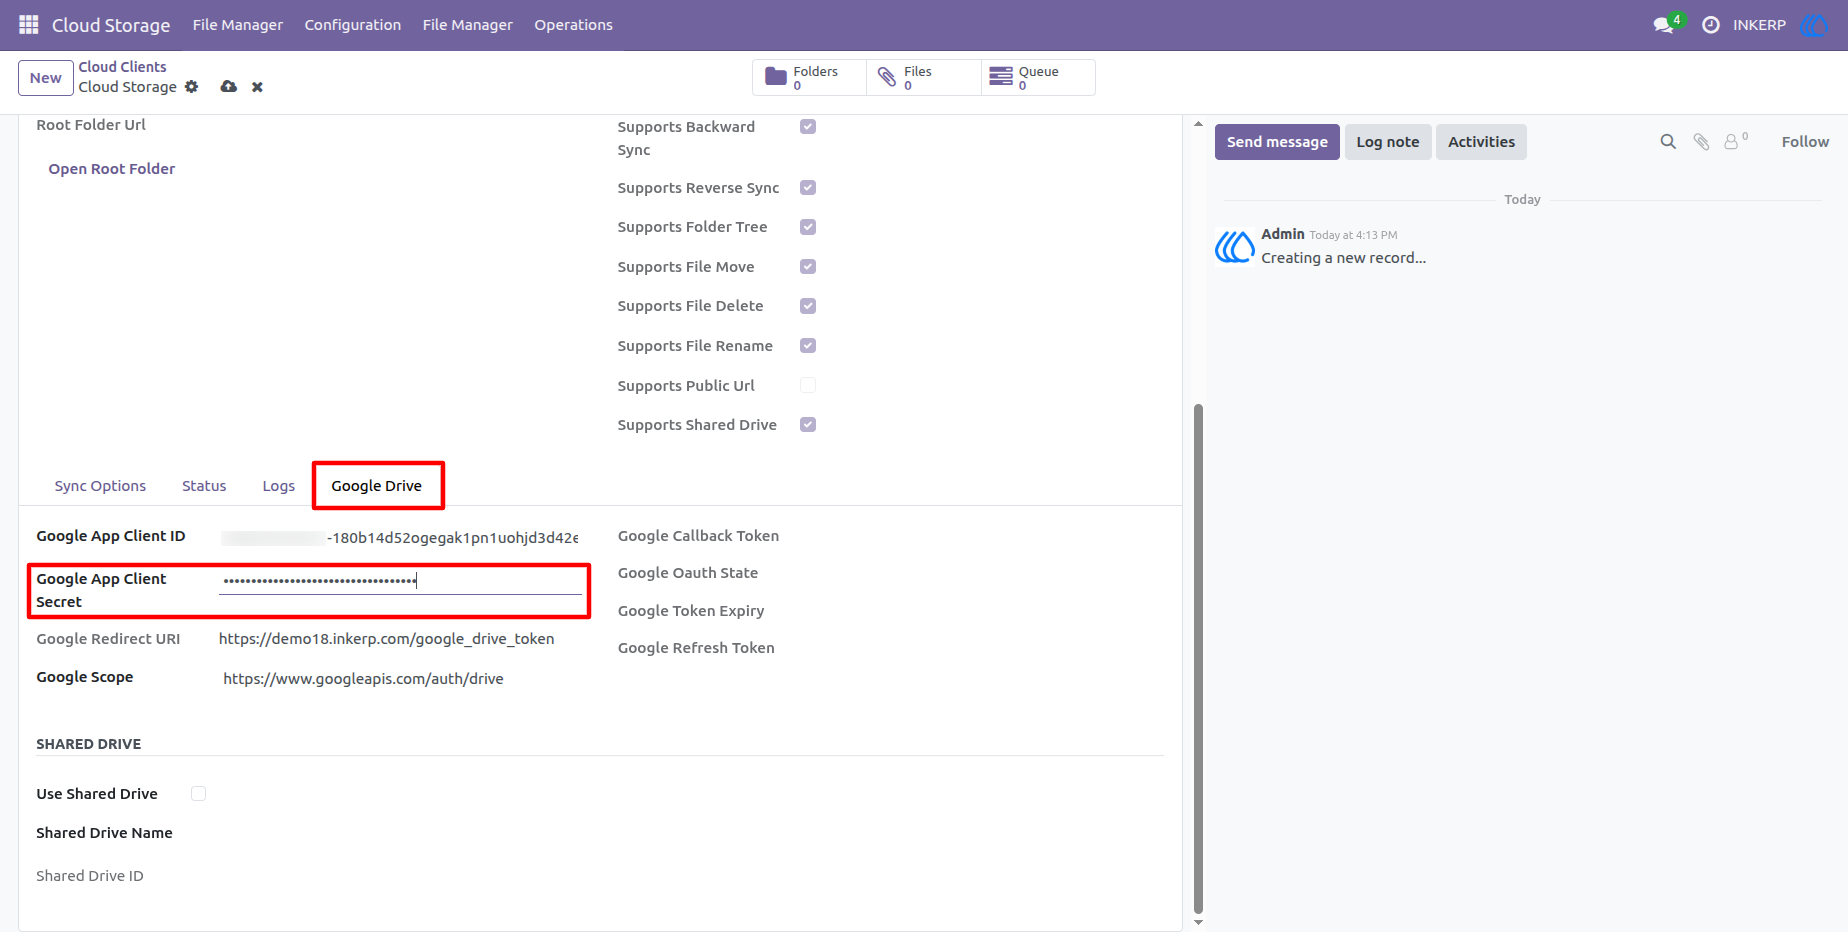Select the Google Drive tab
Image resolution: width=1848 pixels, height=932 pixels.
(377, 486)
